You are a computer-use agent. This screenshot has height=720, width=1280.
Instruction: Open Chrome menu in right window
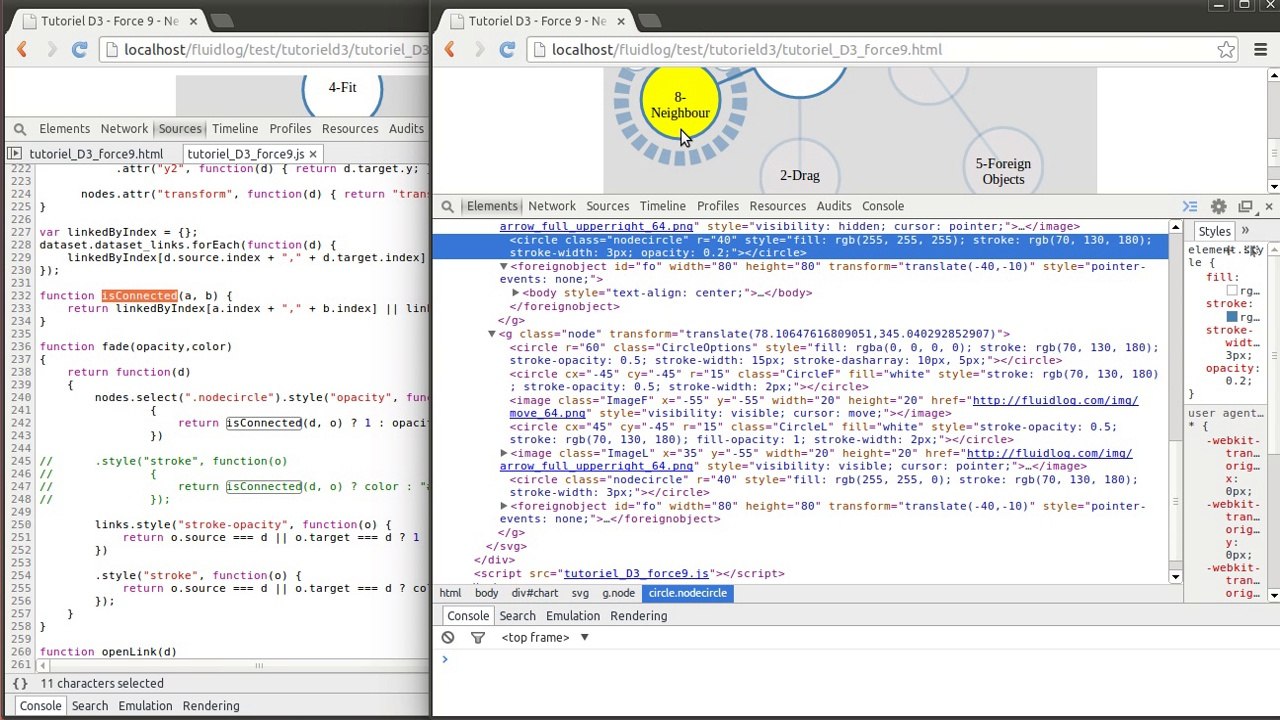[x=1259, y=50]
